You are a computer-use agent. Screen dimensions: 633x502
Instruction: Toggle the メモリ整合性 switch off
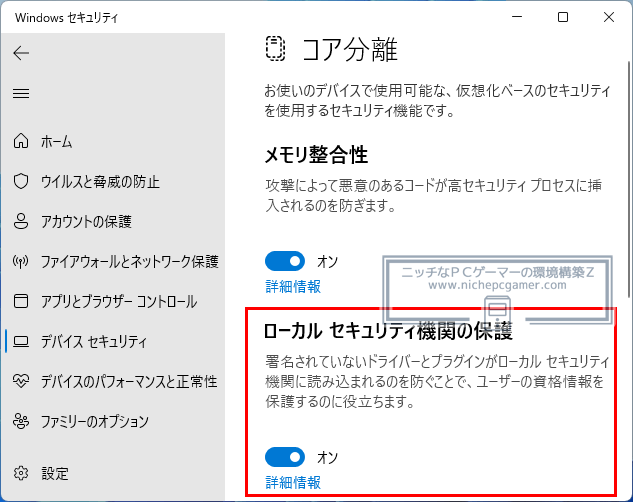pos(285,261)
